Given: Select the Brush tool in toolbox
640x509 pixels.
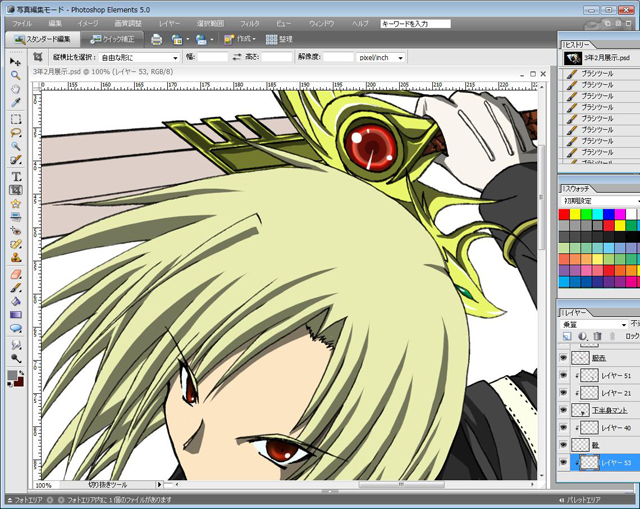Looking at the screenshot, I should (x=16, y=288).
